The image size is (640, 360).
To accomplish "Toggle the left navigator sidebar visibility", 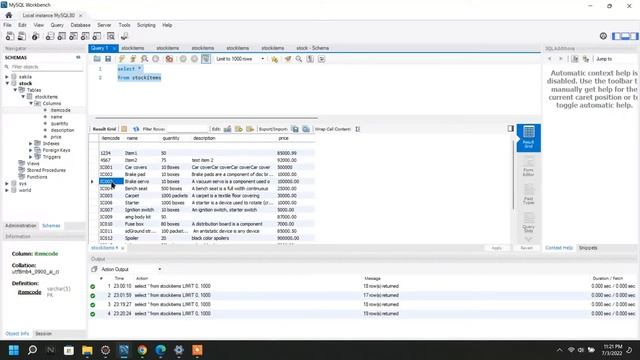I will [616, 36].
